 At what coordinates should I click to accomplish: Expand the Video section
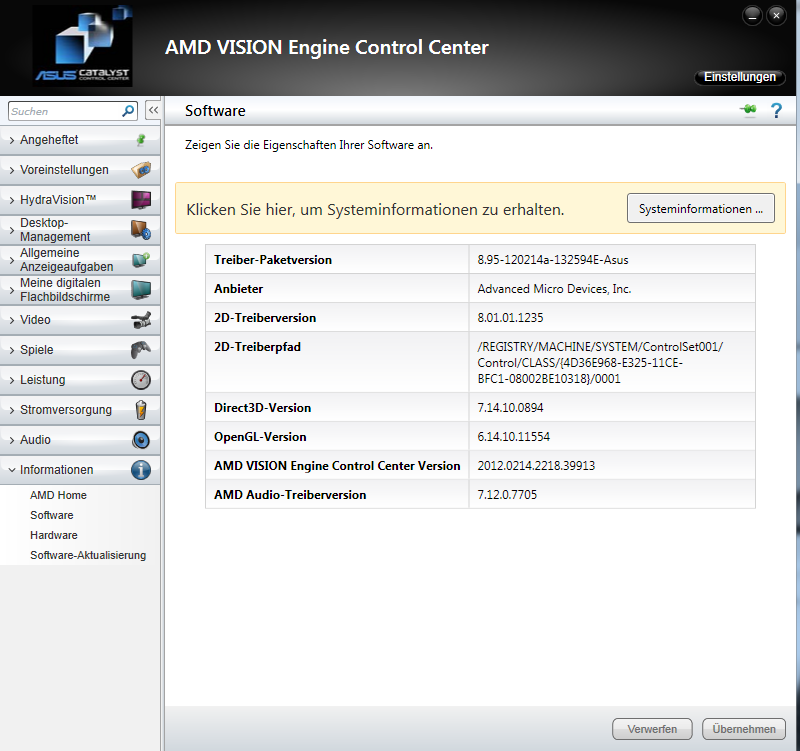[x=81, y=320]
